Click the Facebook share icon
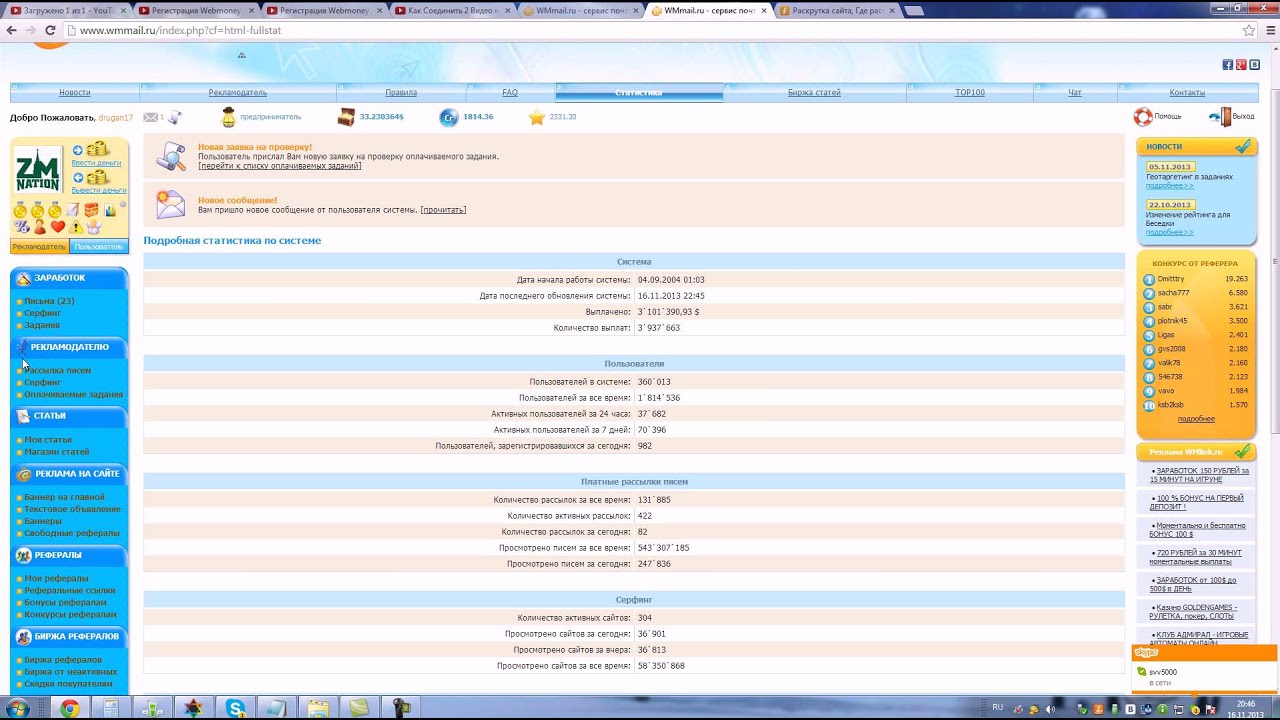 click(x=1228, y=65)
